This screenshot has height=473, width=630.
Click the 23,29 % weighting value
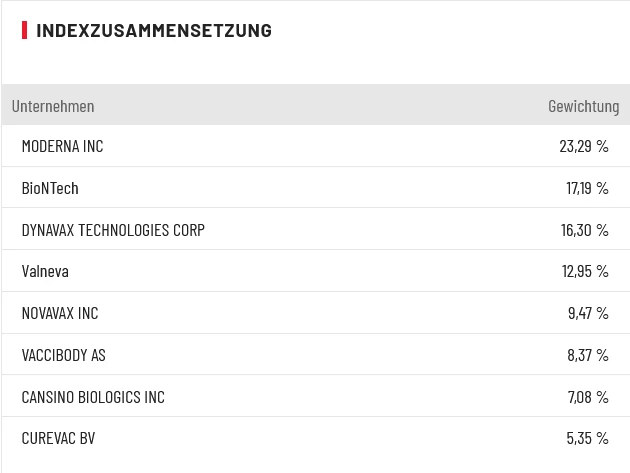pyautogui.click(x=584, y=146)
